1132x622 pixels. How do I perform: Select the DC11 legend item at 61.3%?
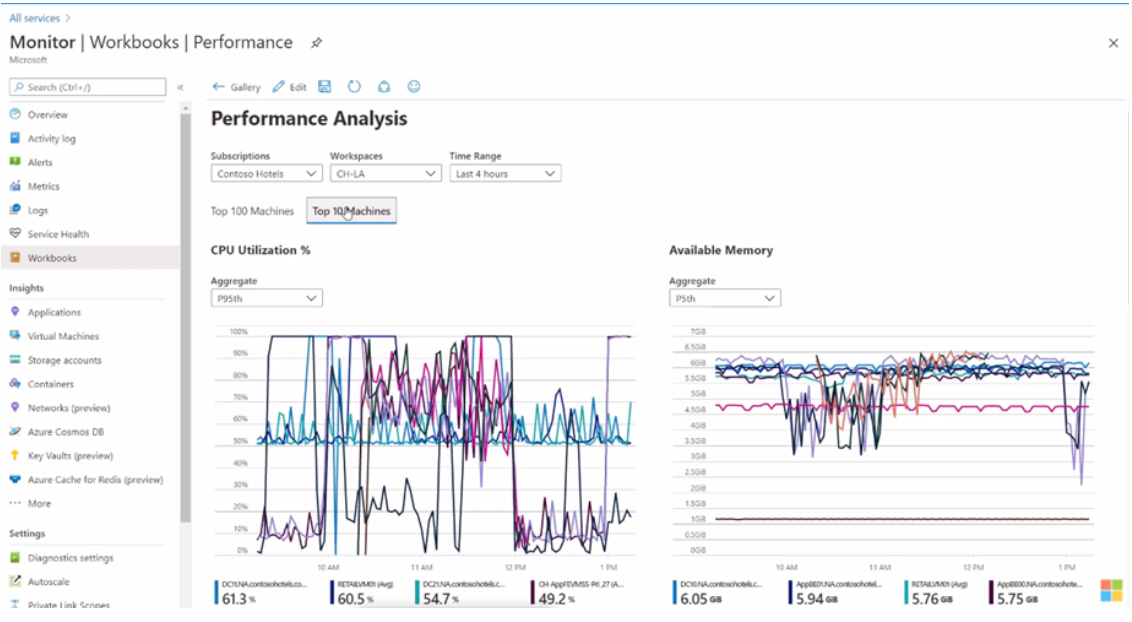point(261,592)
